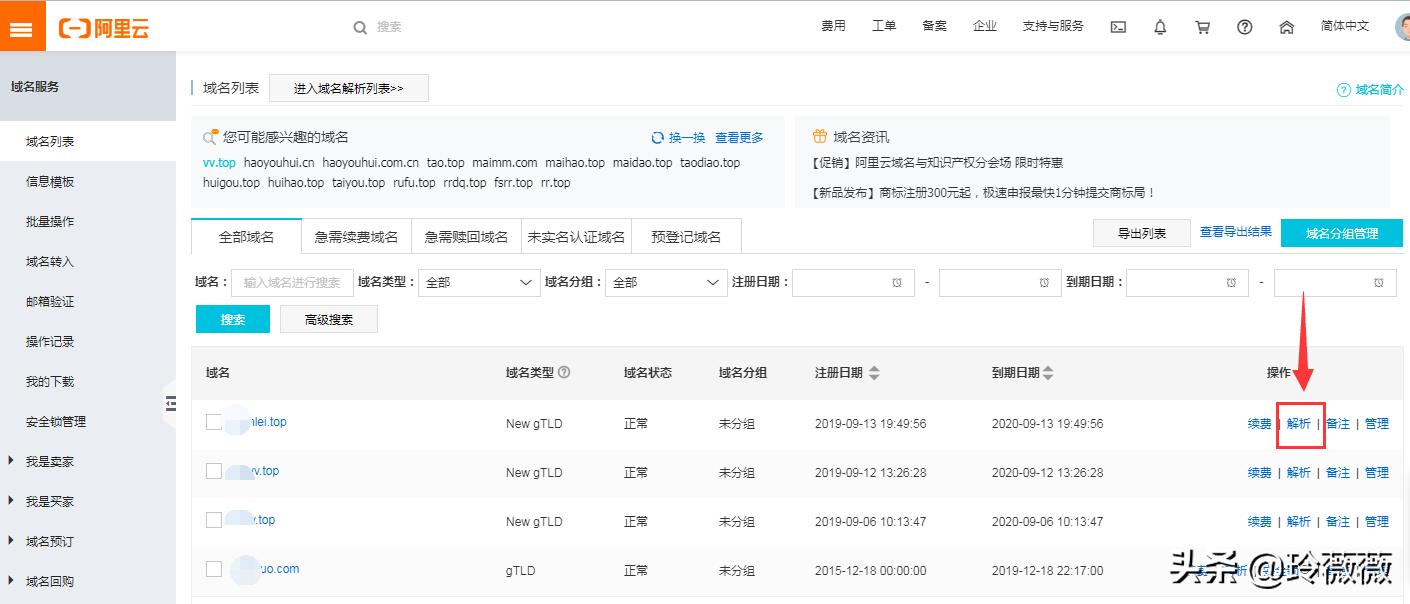Image resolution: width=1410 pixels, height=604 pixels.
Task: Click the 注册日期 column sort arrows
Action: pyautogui.click(x=873, y=371)
